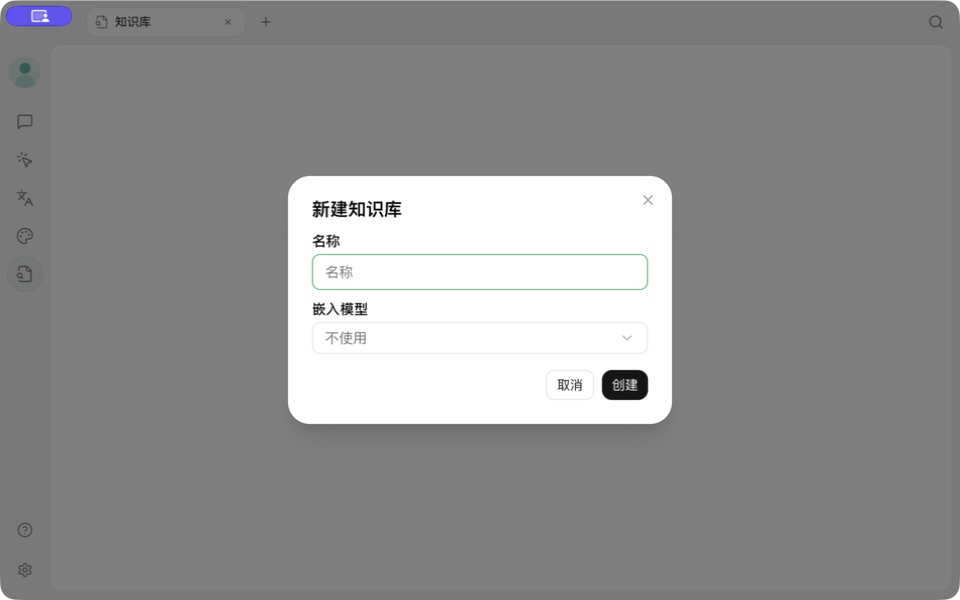Focus the 名称 input field

(480, 272)
